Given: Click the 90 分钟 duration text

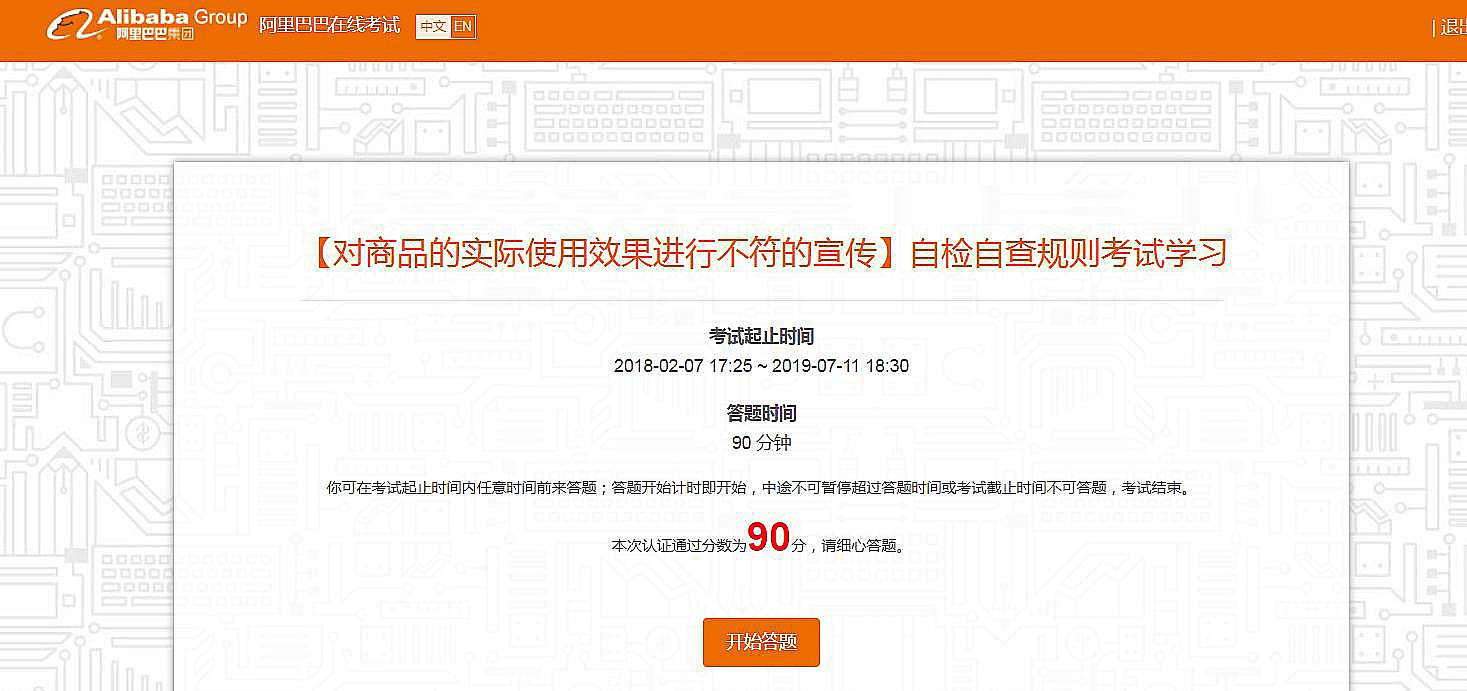Looking at the screenshot, I should pyautogui.click(x=761, y=443).
